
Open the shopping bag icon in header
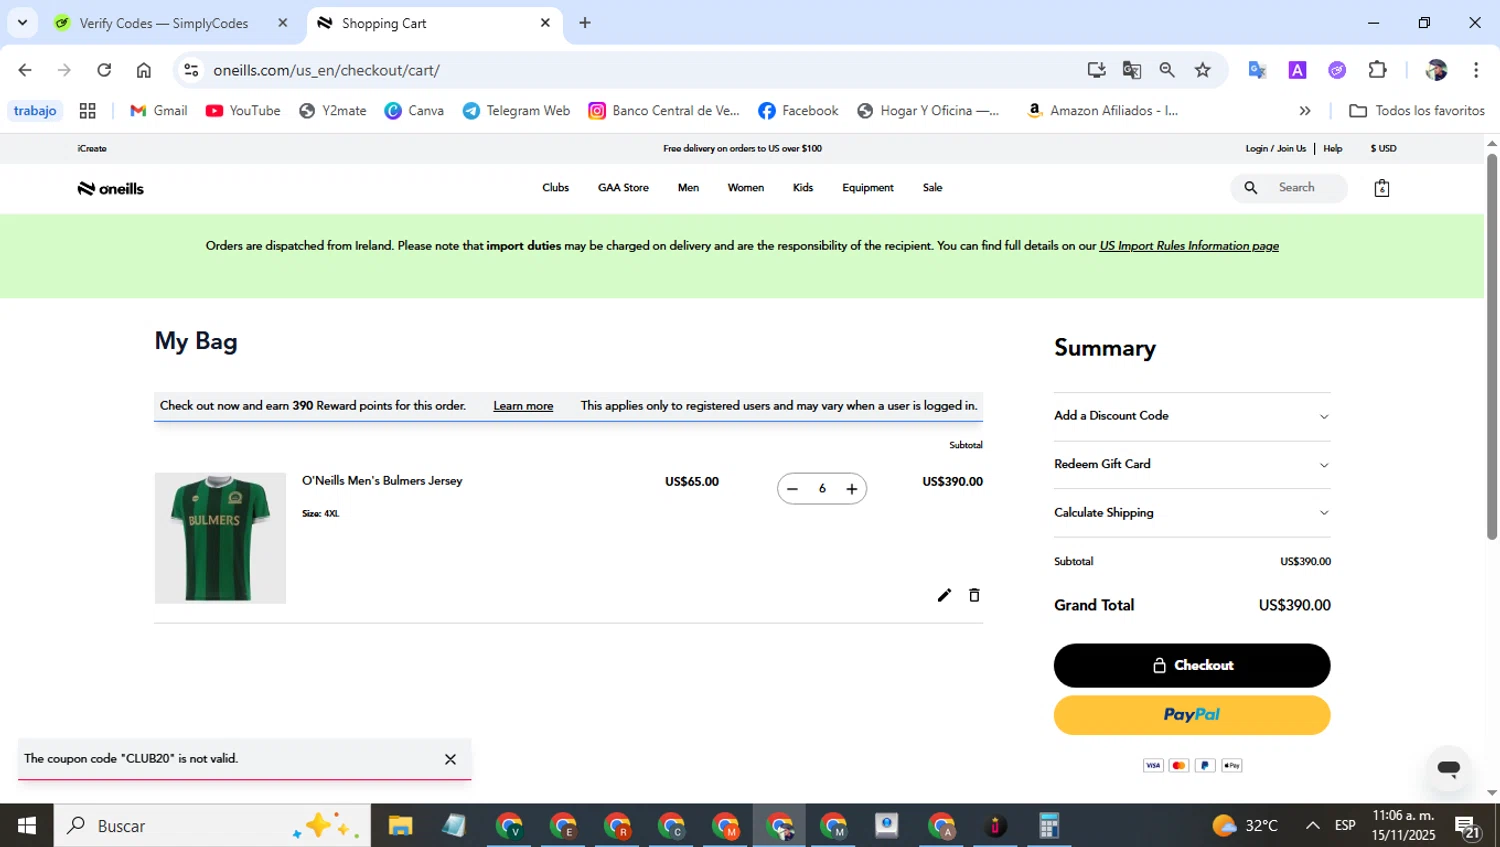(x=1382, y=188)
